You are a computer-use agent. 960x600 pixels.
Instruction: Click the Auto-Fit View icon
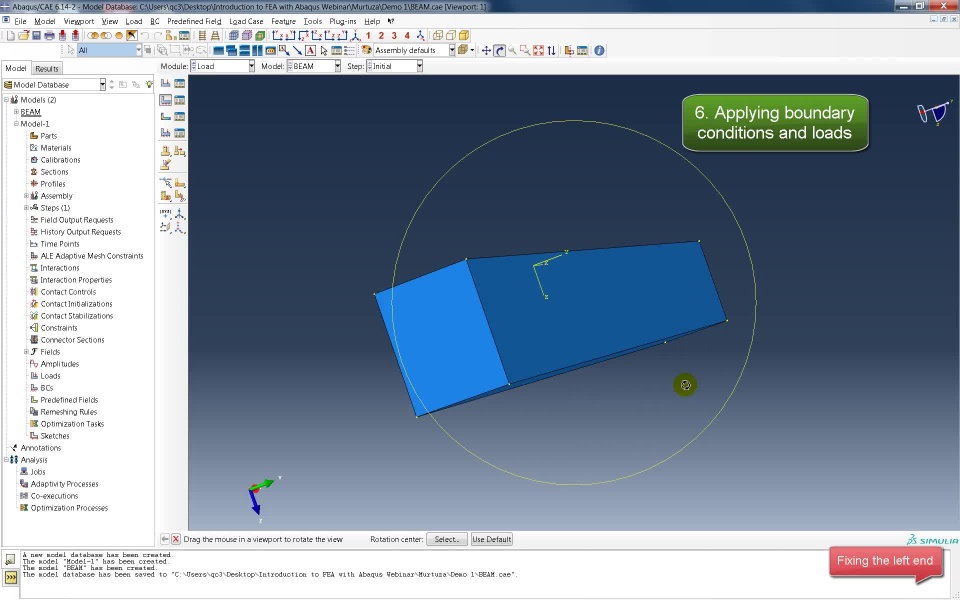[x=538, y=50]
